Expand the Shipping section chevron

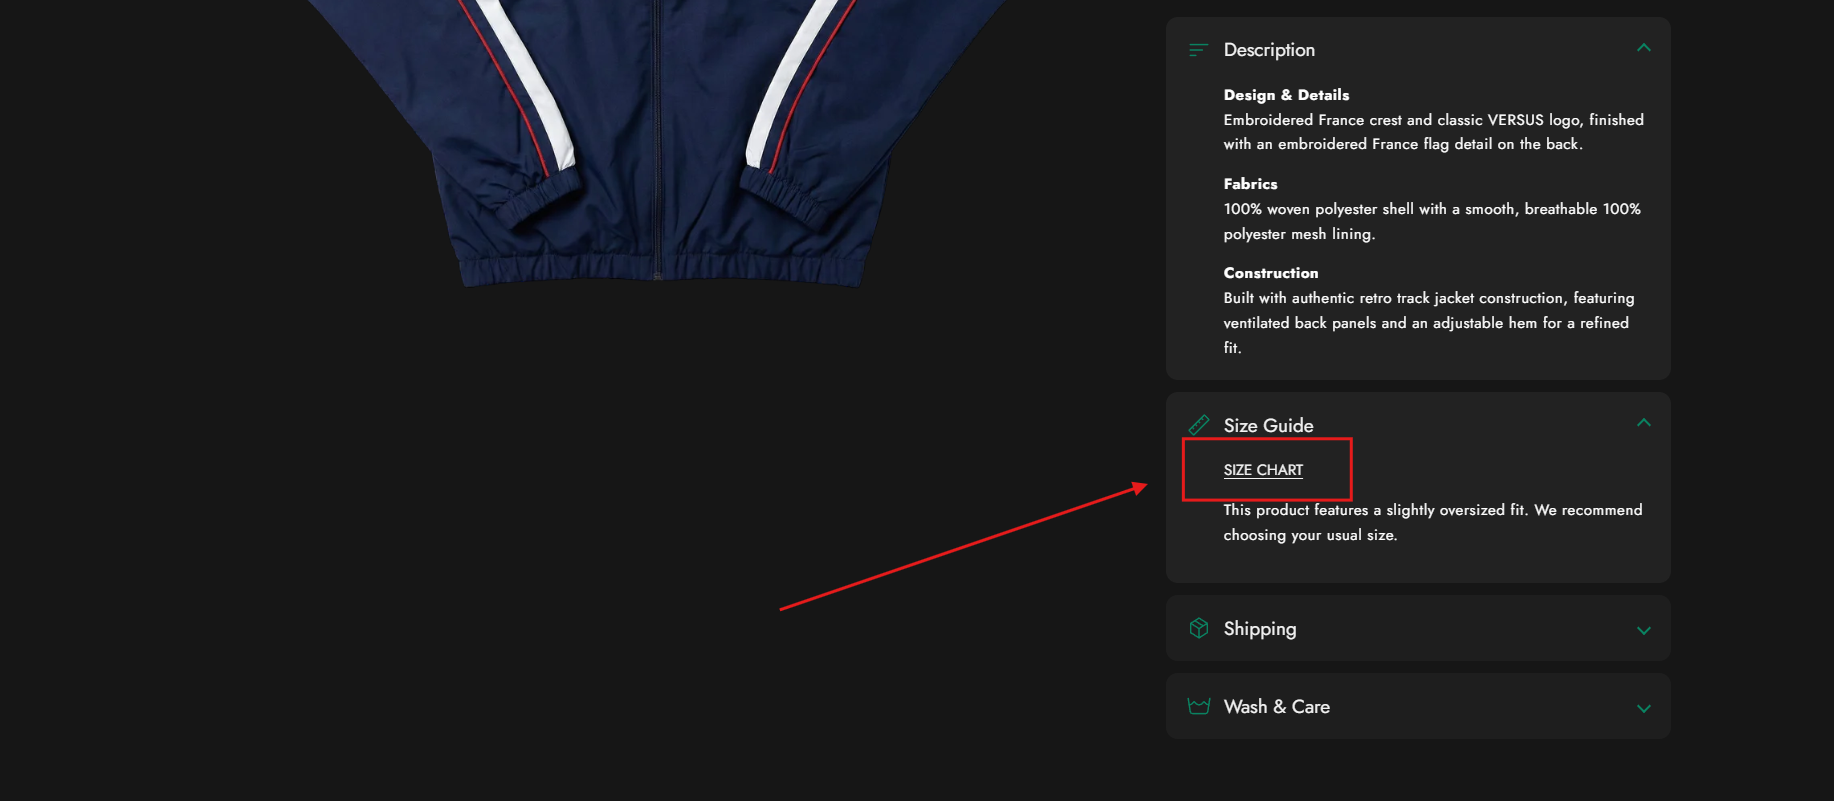(x=1643, y=630)
